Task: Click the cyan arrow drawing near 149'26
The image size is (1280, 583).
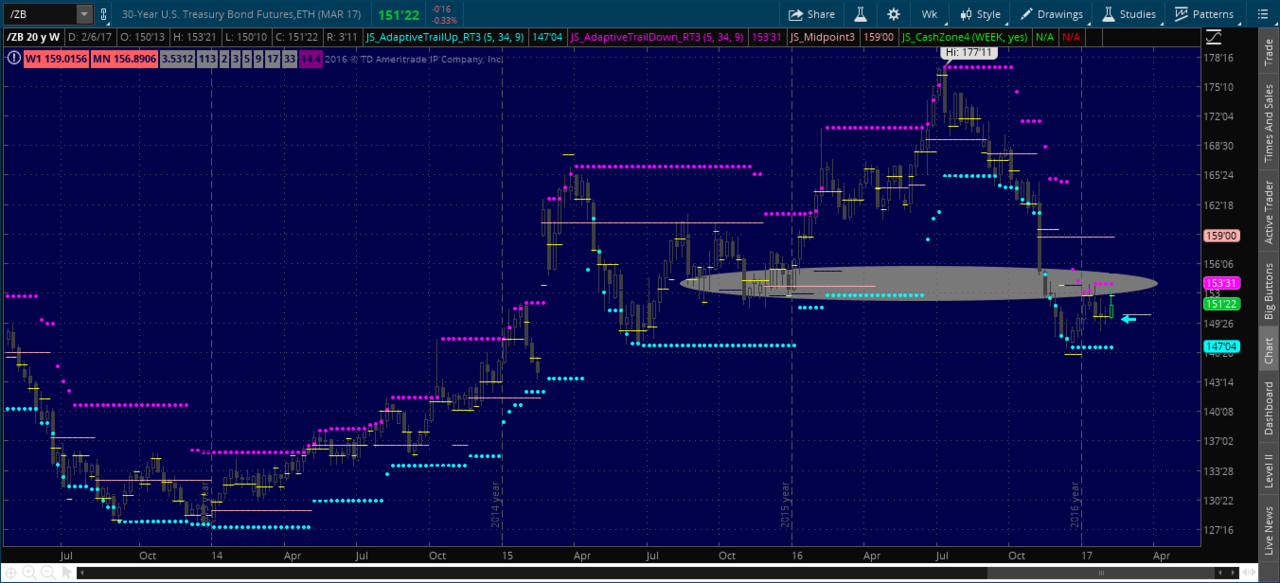Action: coord(1128,319)
